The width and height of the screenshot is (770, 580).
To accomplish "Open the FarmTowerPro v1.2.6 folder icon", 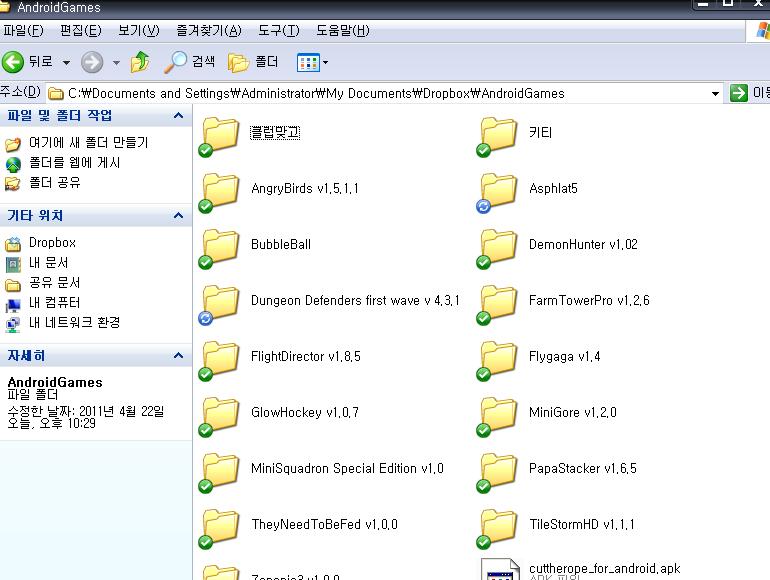I will (x=497, y=304).
